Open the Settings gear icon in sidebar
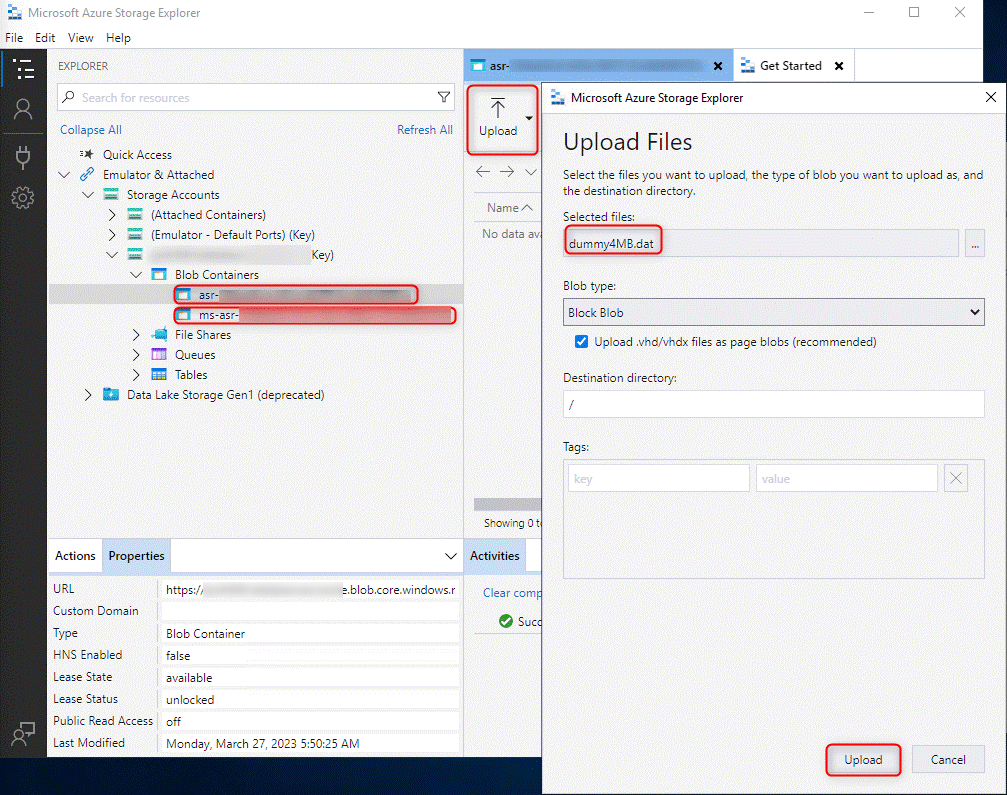1007x795 pixels. [23, 198]
